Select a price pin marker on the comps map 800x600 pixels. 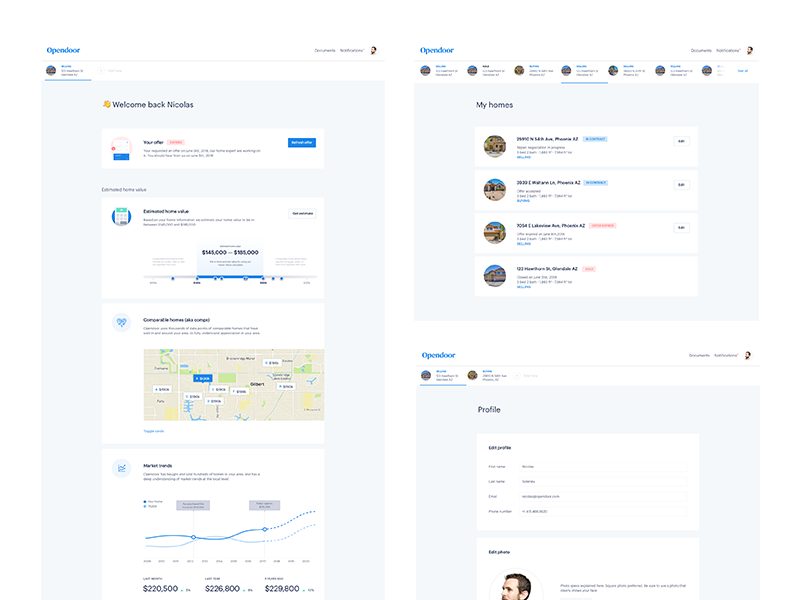[x=203, y=378]
